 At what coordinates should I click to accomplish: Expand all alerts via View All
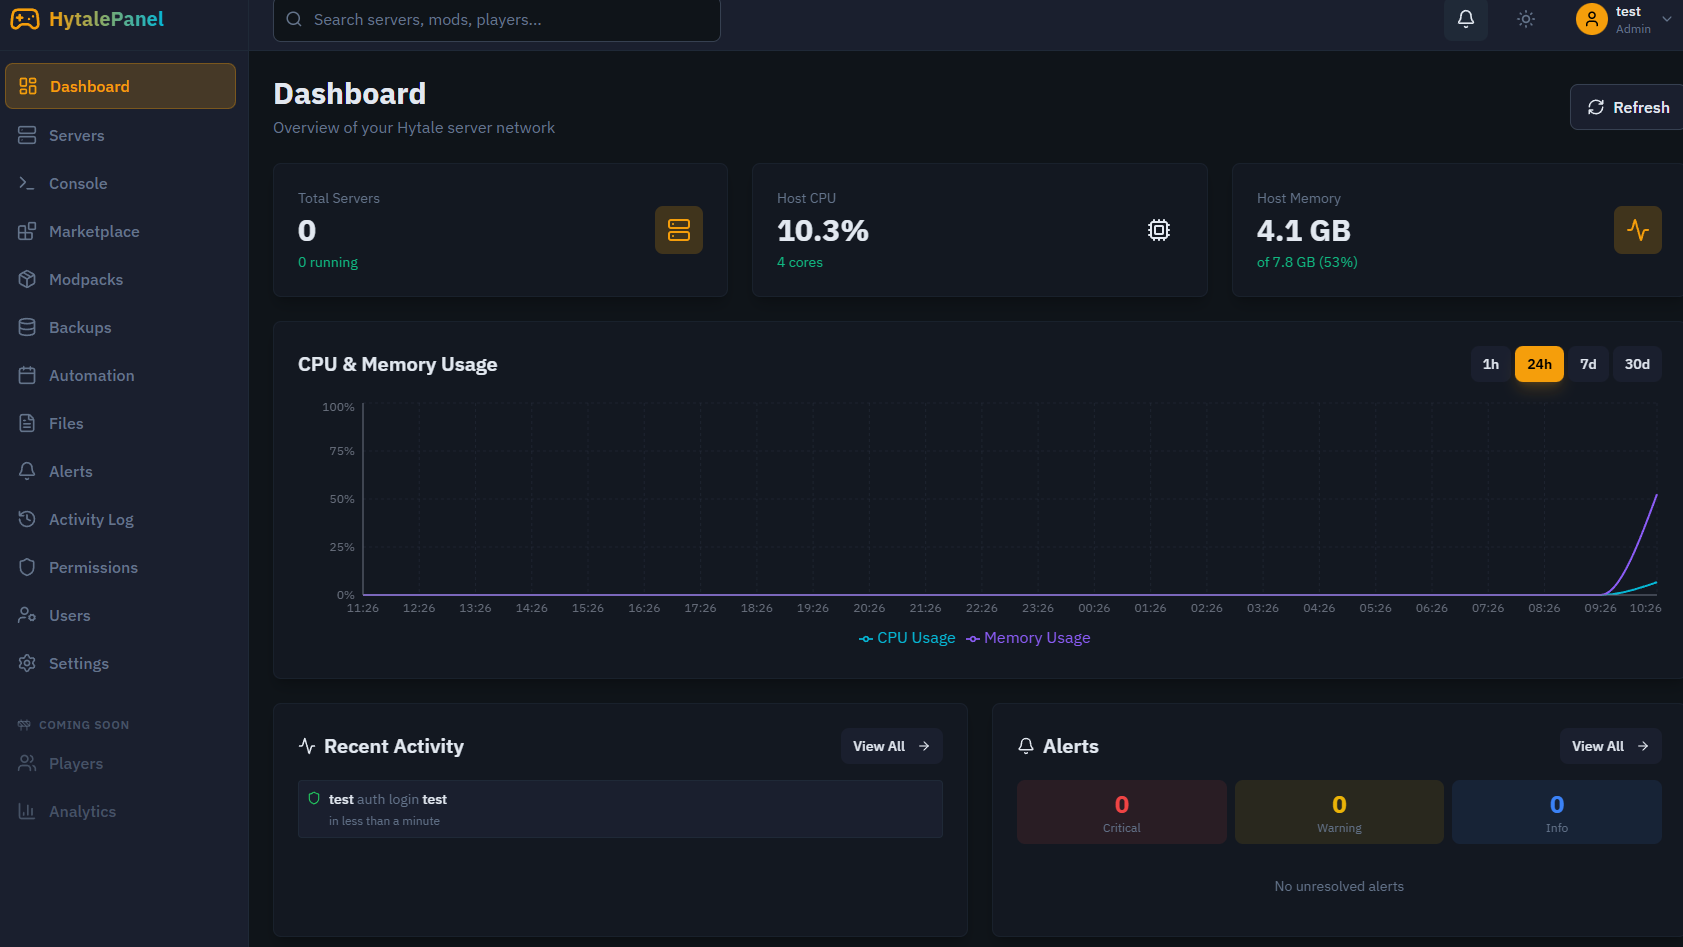click(x=1609, y=746)
